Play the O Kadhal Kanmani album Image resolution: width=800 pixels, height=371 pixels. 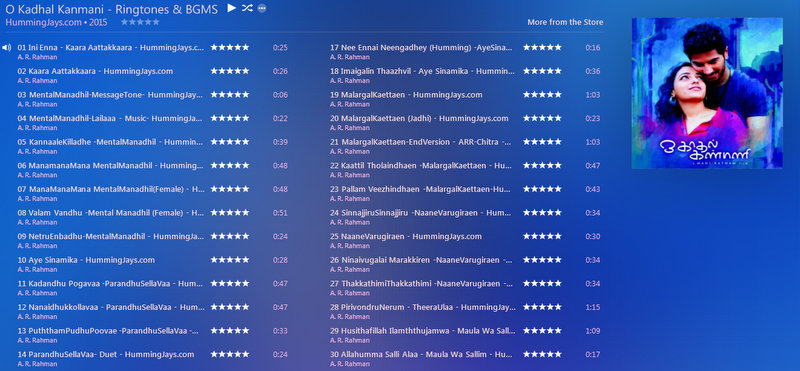[232, 8]
